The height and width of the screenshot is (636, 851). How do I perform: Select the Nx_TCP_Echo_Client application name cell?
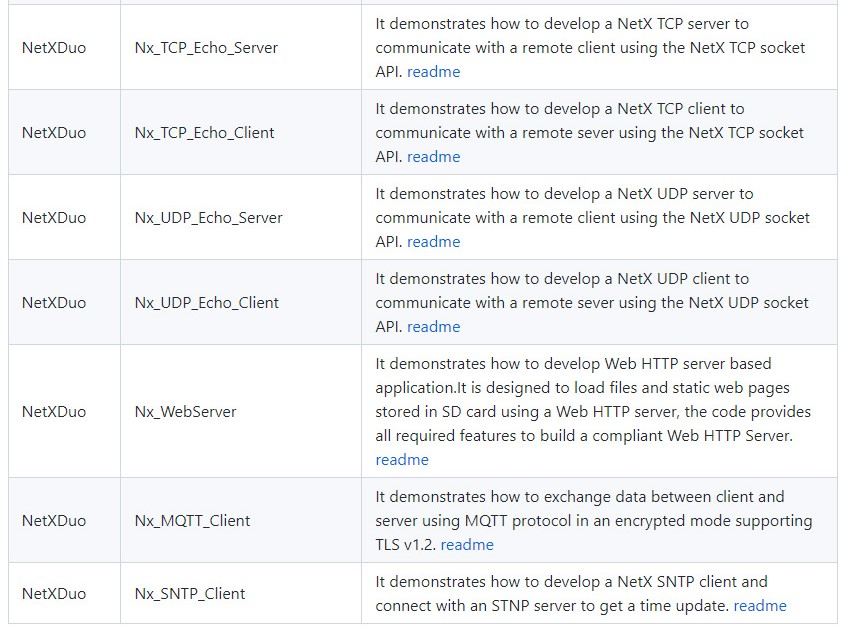(241, 132)
